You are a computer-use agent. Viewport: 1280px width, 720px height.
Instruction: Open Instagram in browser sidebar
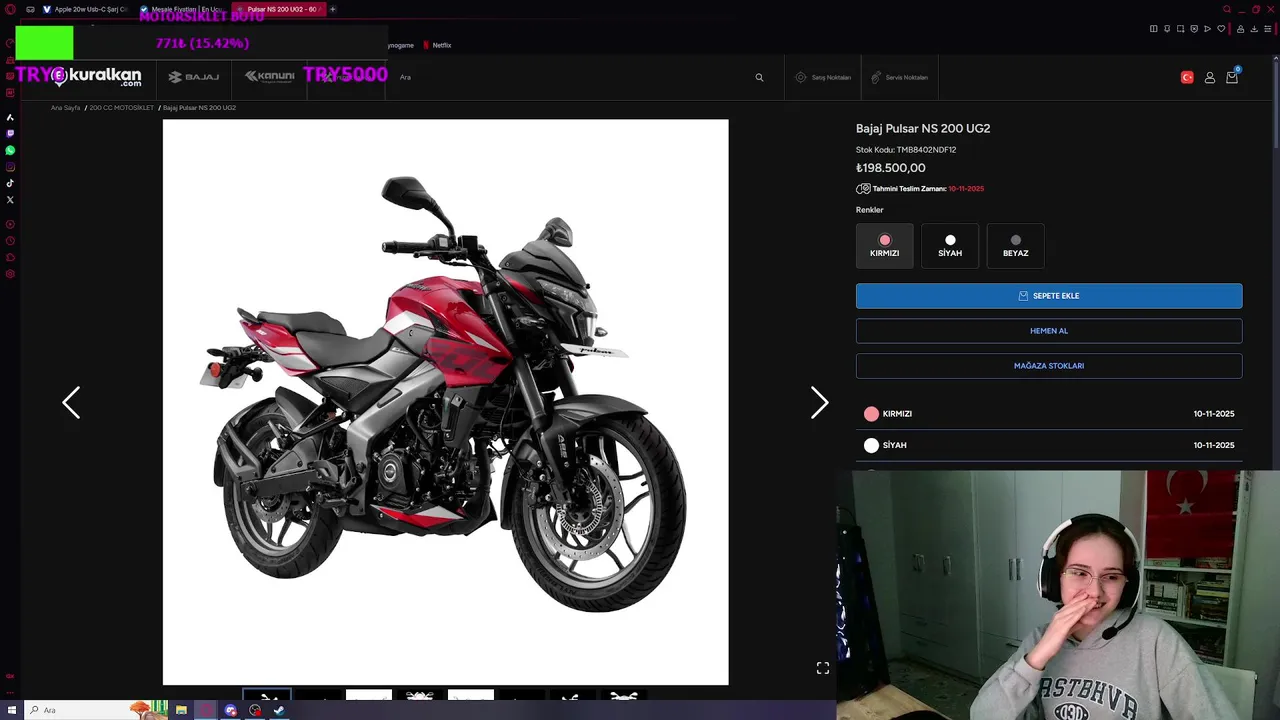(x=10, y=167)
